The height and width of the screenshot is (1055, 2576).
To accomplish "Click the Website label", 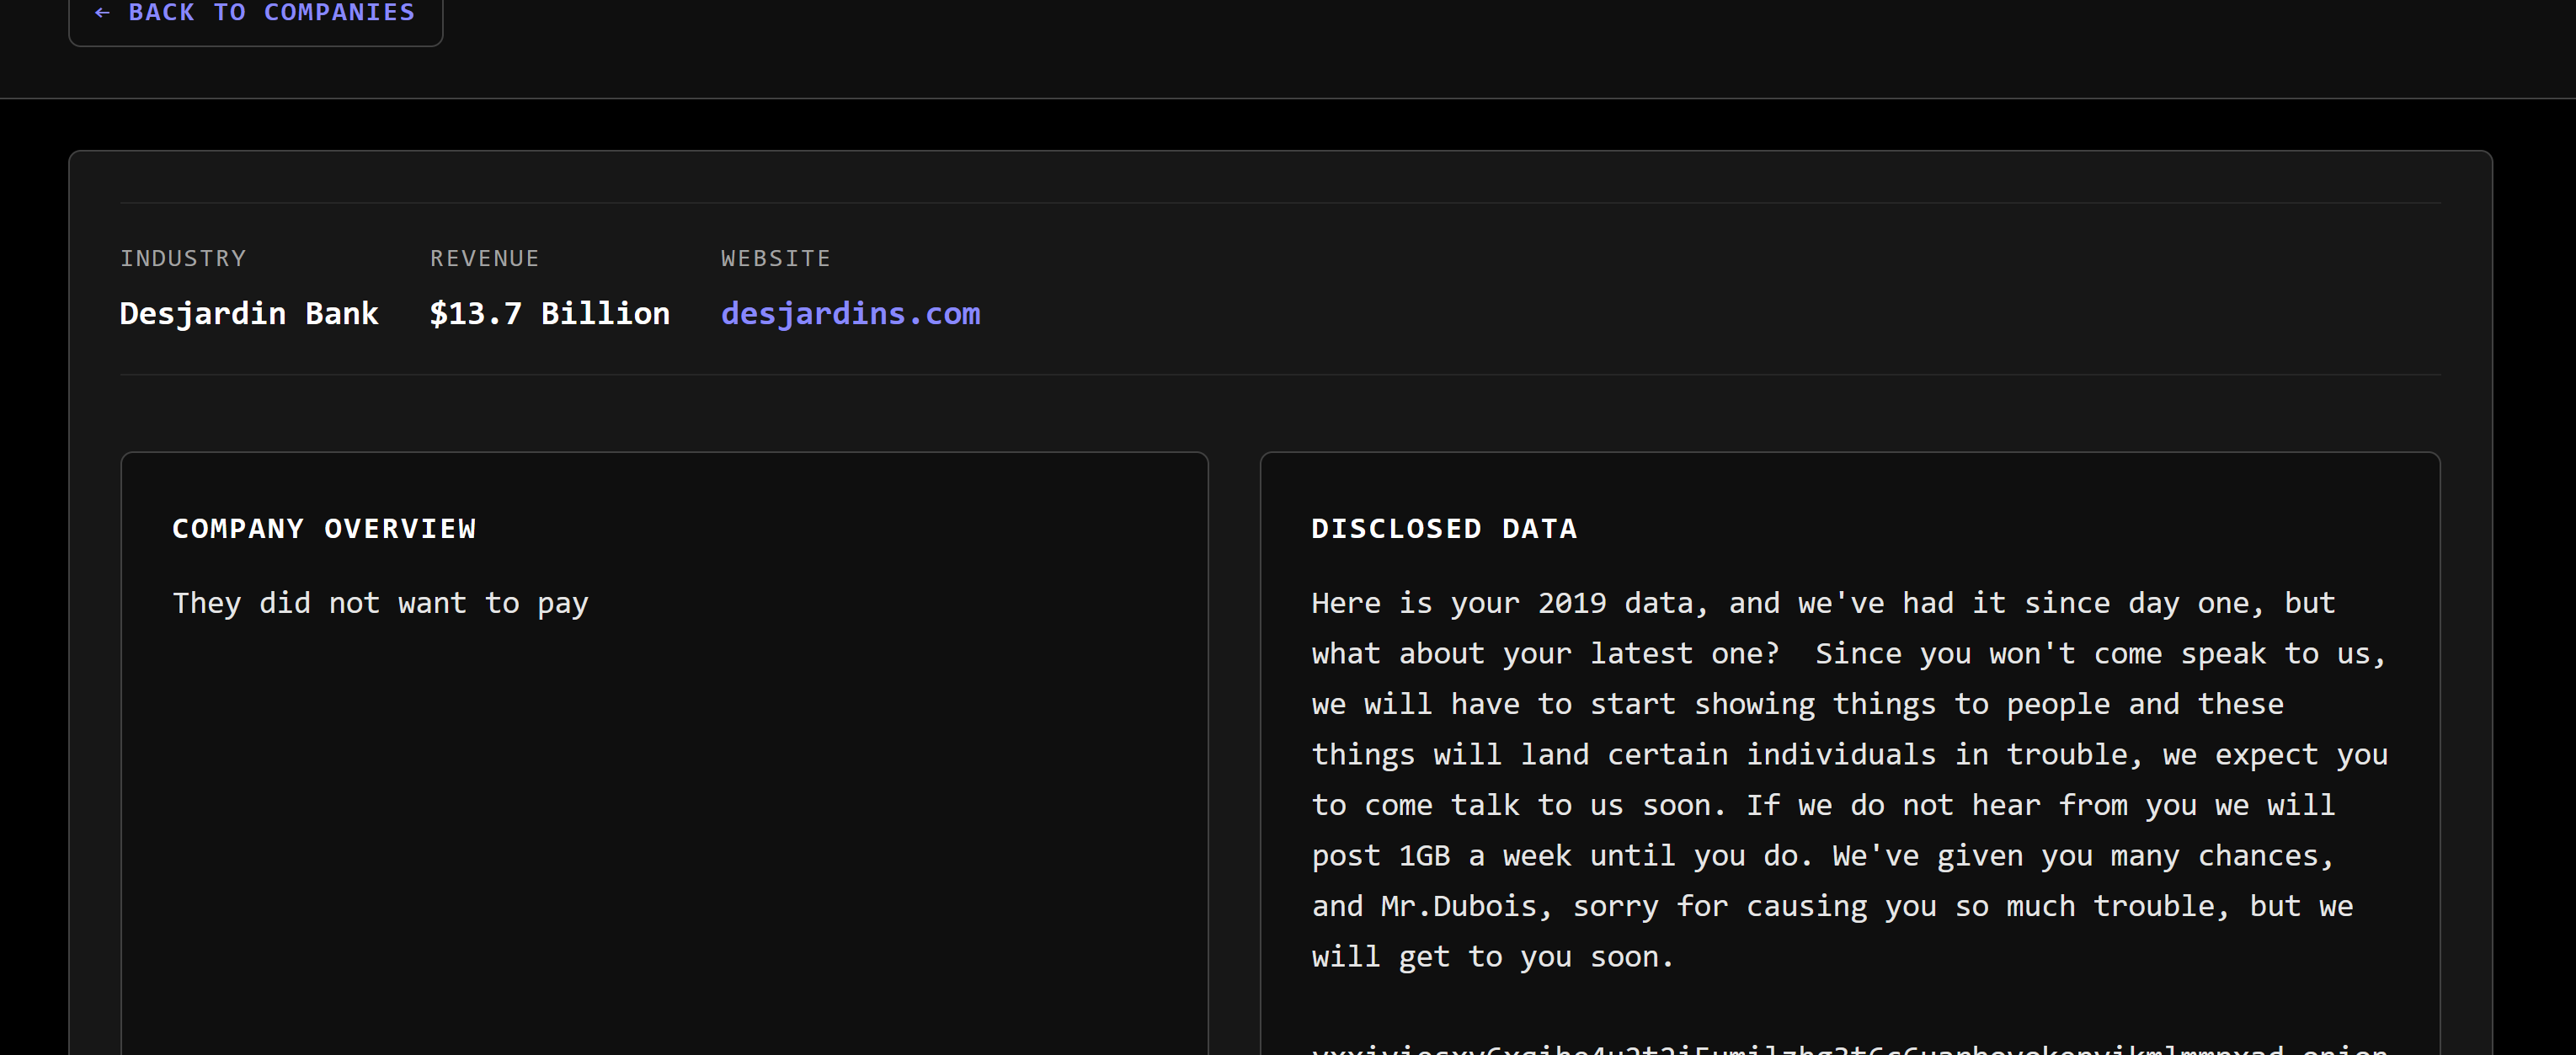I will point(775,259).
